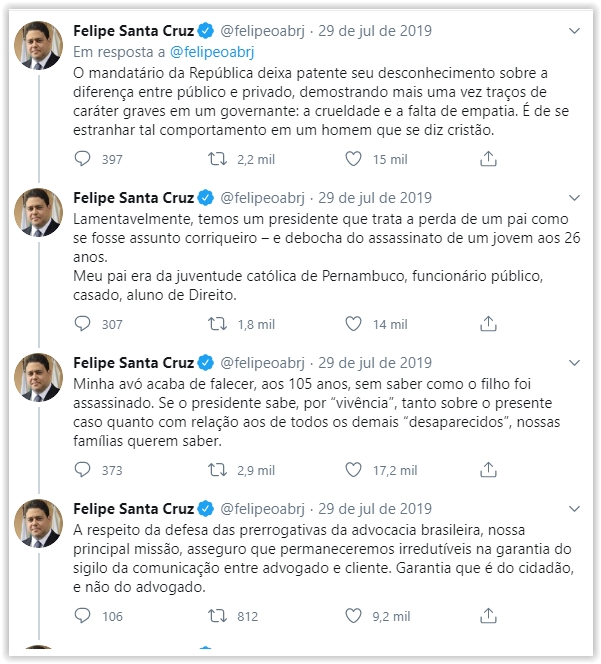Like the tweet with 17,2 mil likes
The image size is (601, 664).
click(352, 470)
